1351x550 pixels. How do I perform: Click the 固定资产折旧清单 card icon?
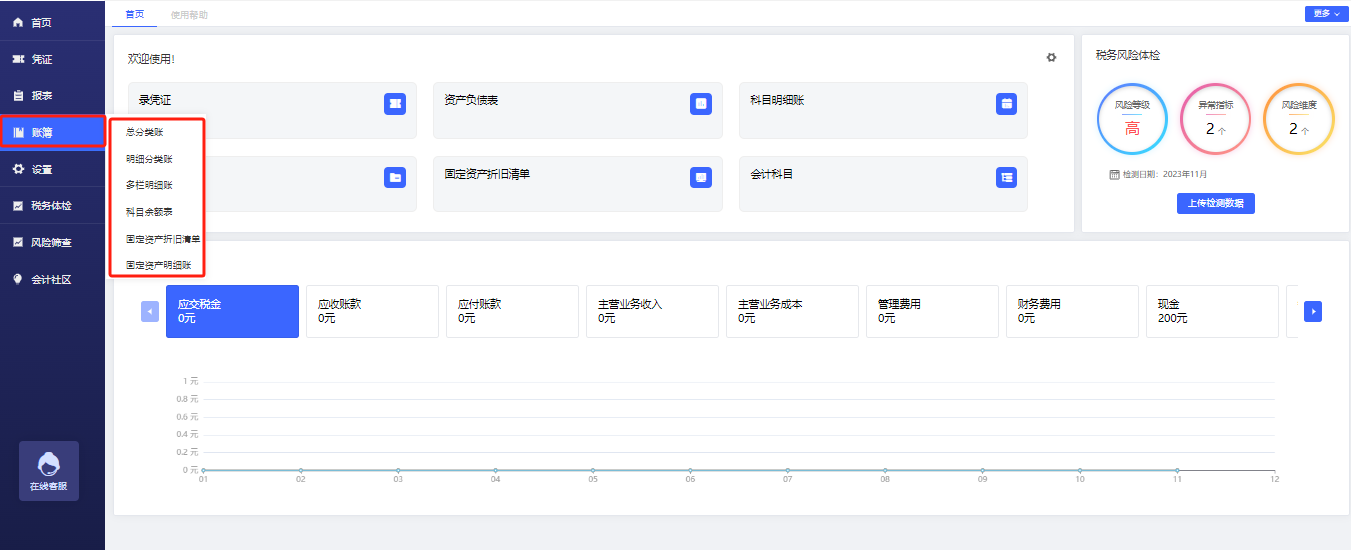[701, 177]
